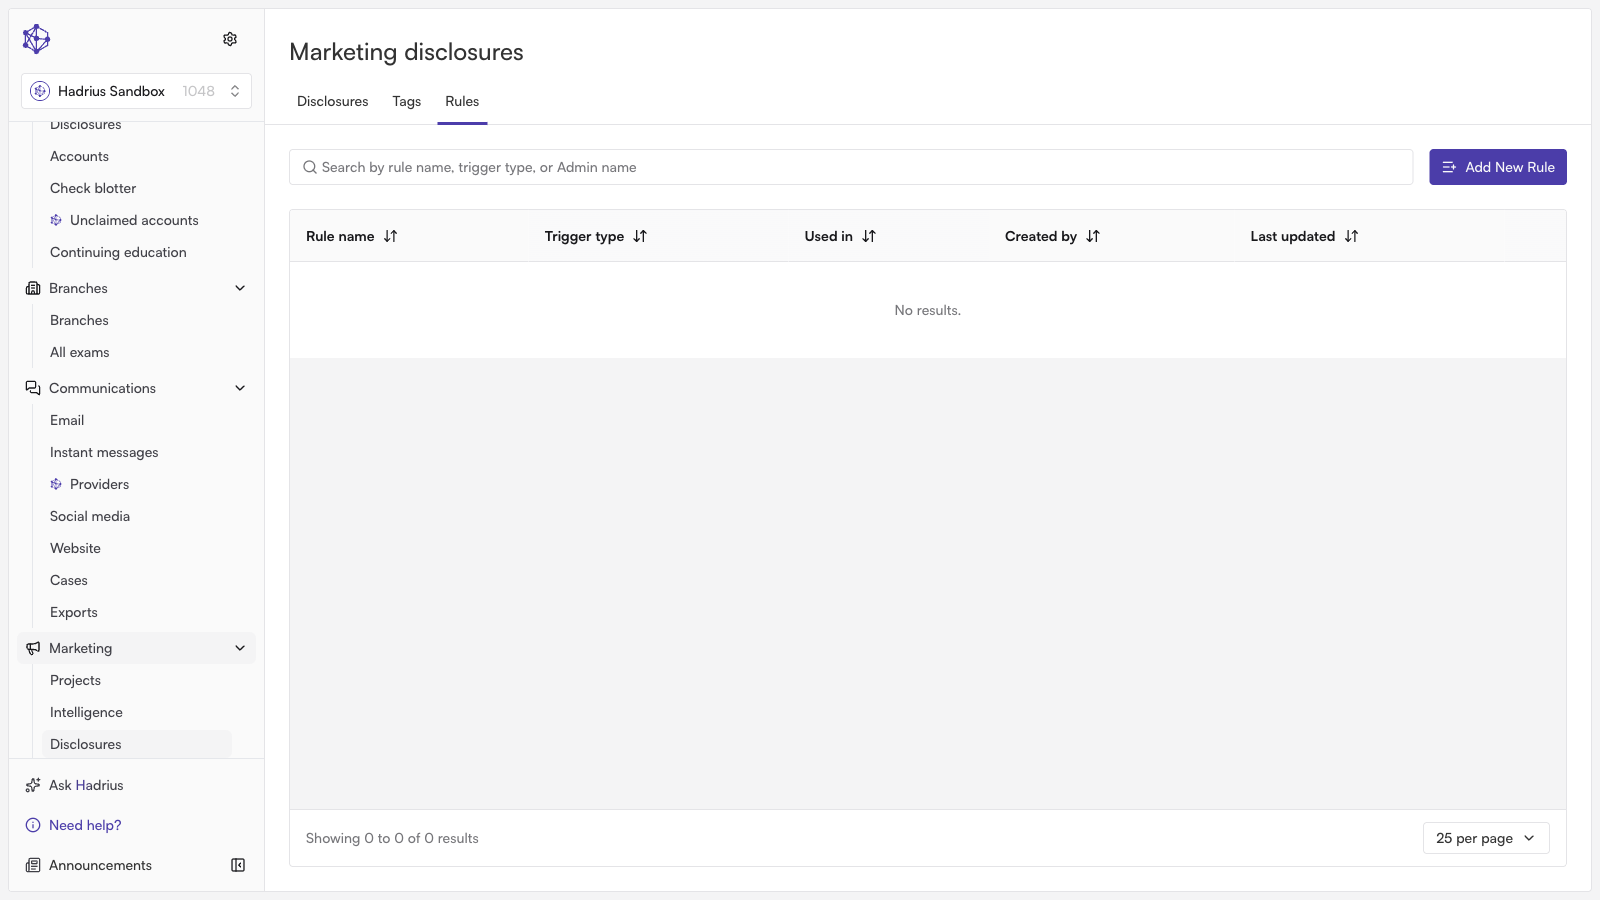
Task: Collapse the Branches section chevron
Action: point(240,288)
